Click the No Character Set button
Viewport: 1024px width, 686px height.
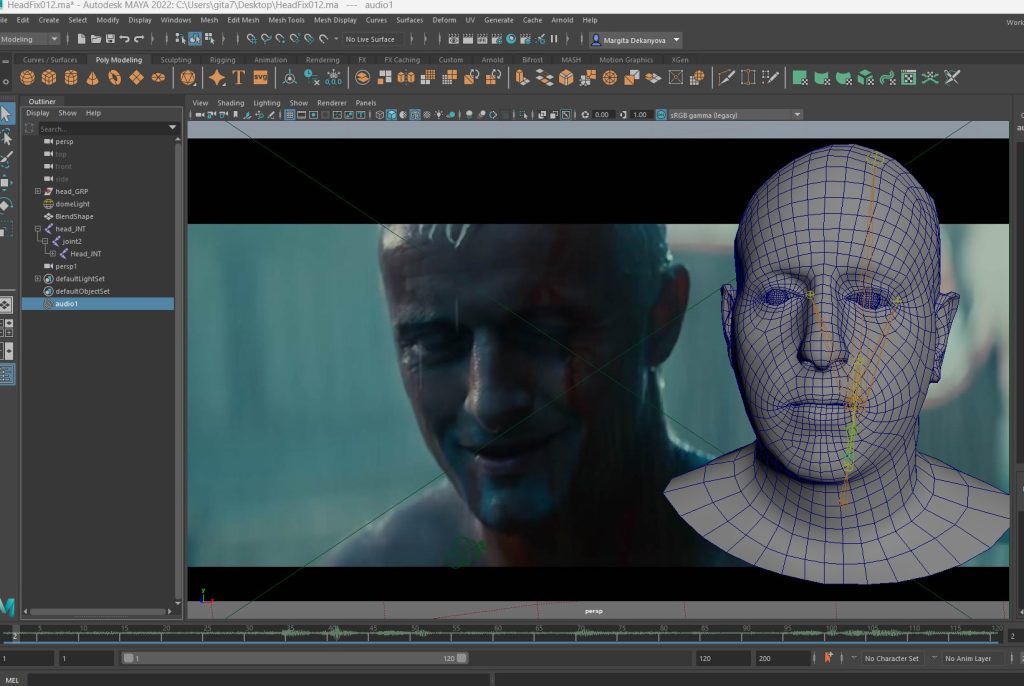pyautogui.click(x=891, y=659)
